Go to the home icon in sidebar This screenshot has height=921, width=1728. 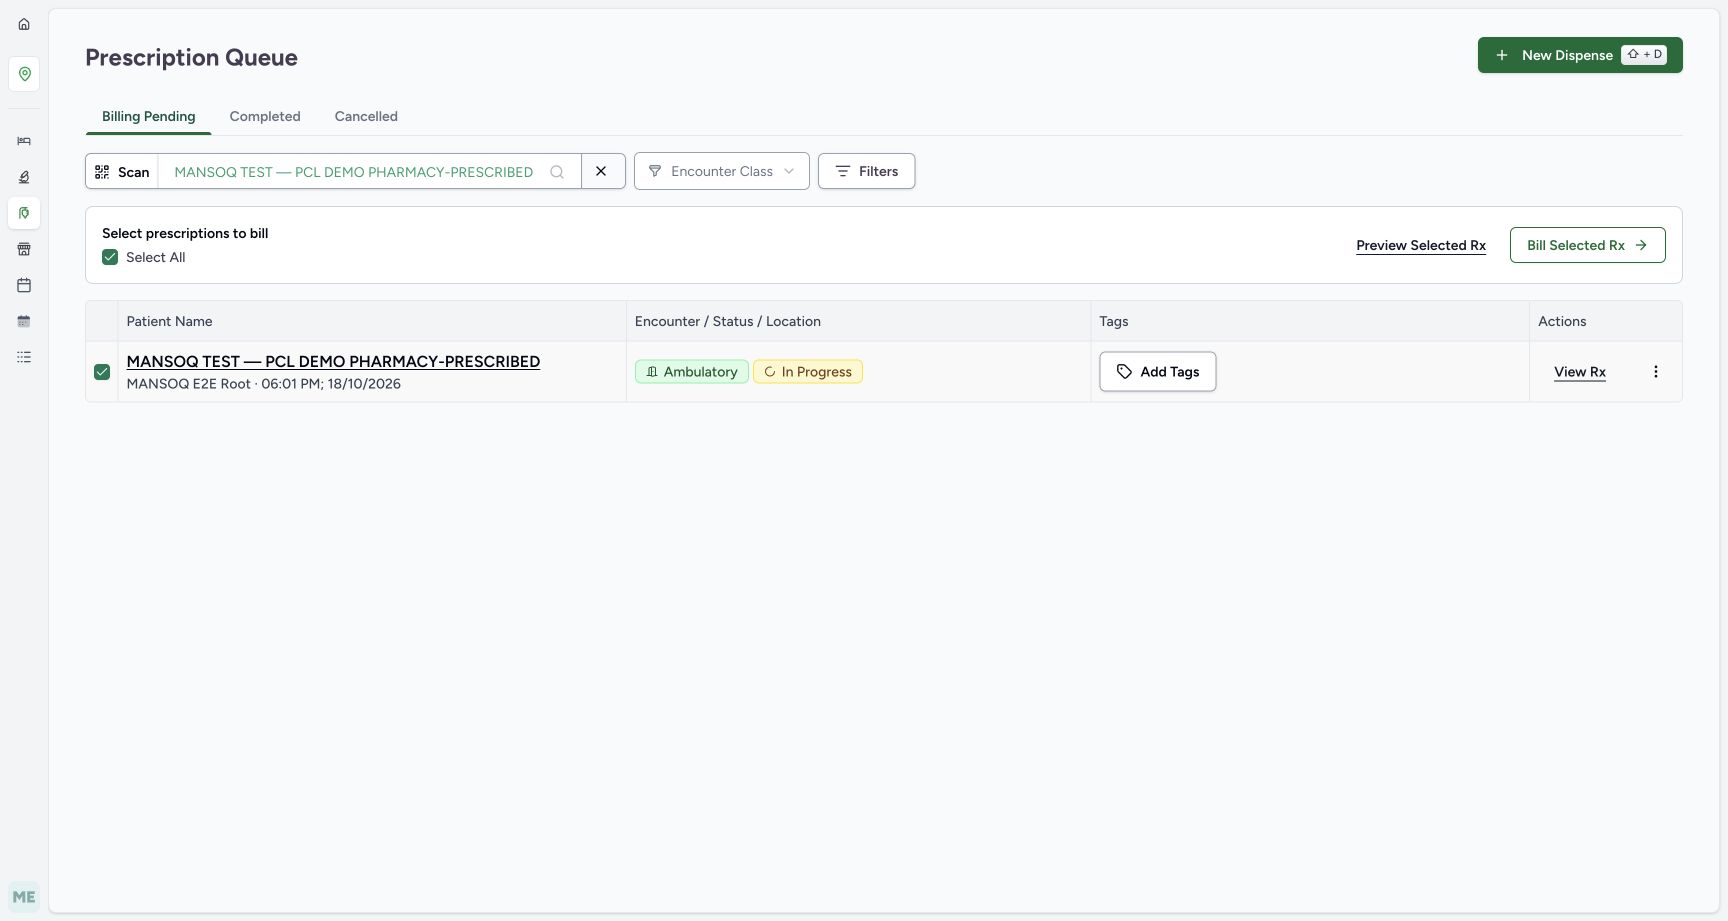(24, 24)
